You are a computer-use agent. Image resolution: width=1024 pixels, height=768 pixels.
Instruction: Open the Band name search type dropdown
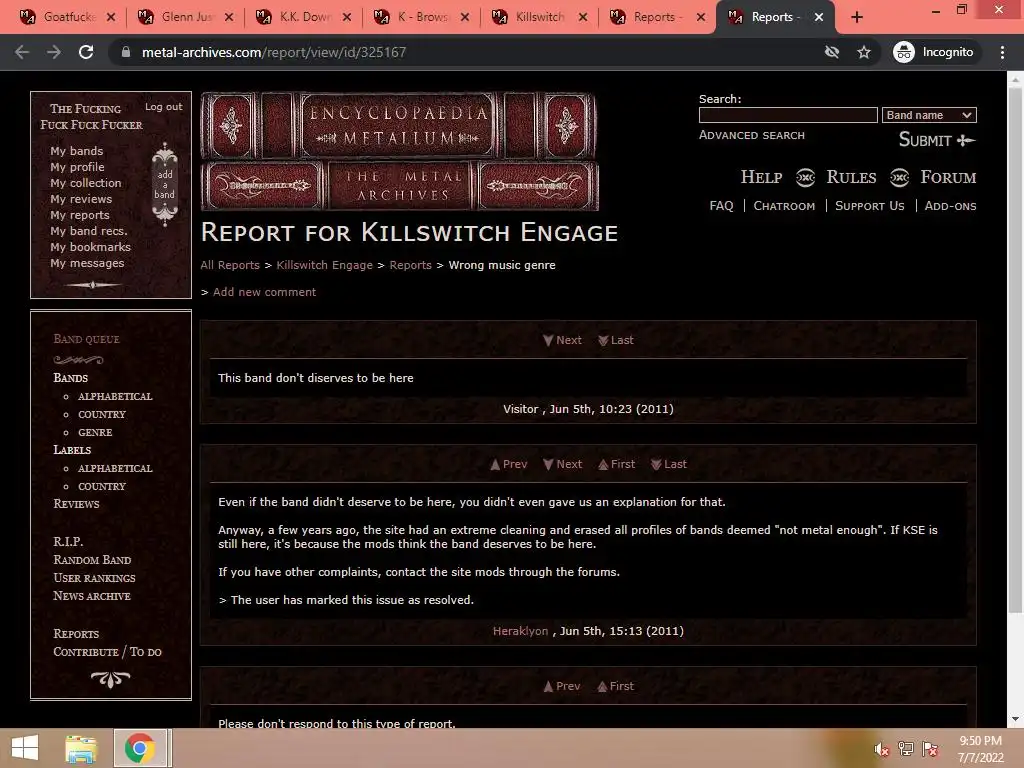[929, 115]
